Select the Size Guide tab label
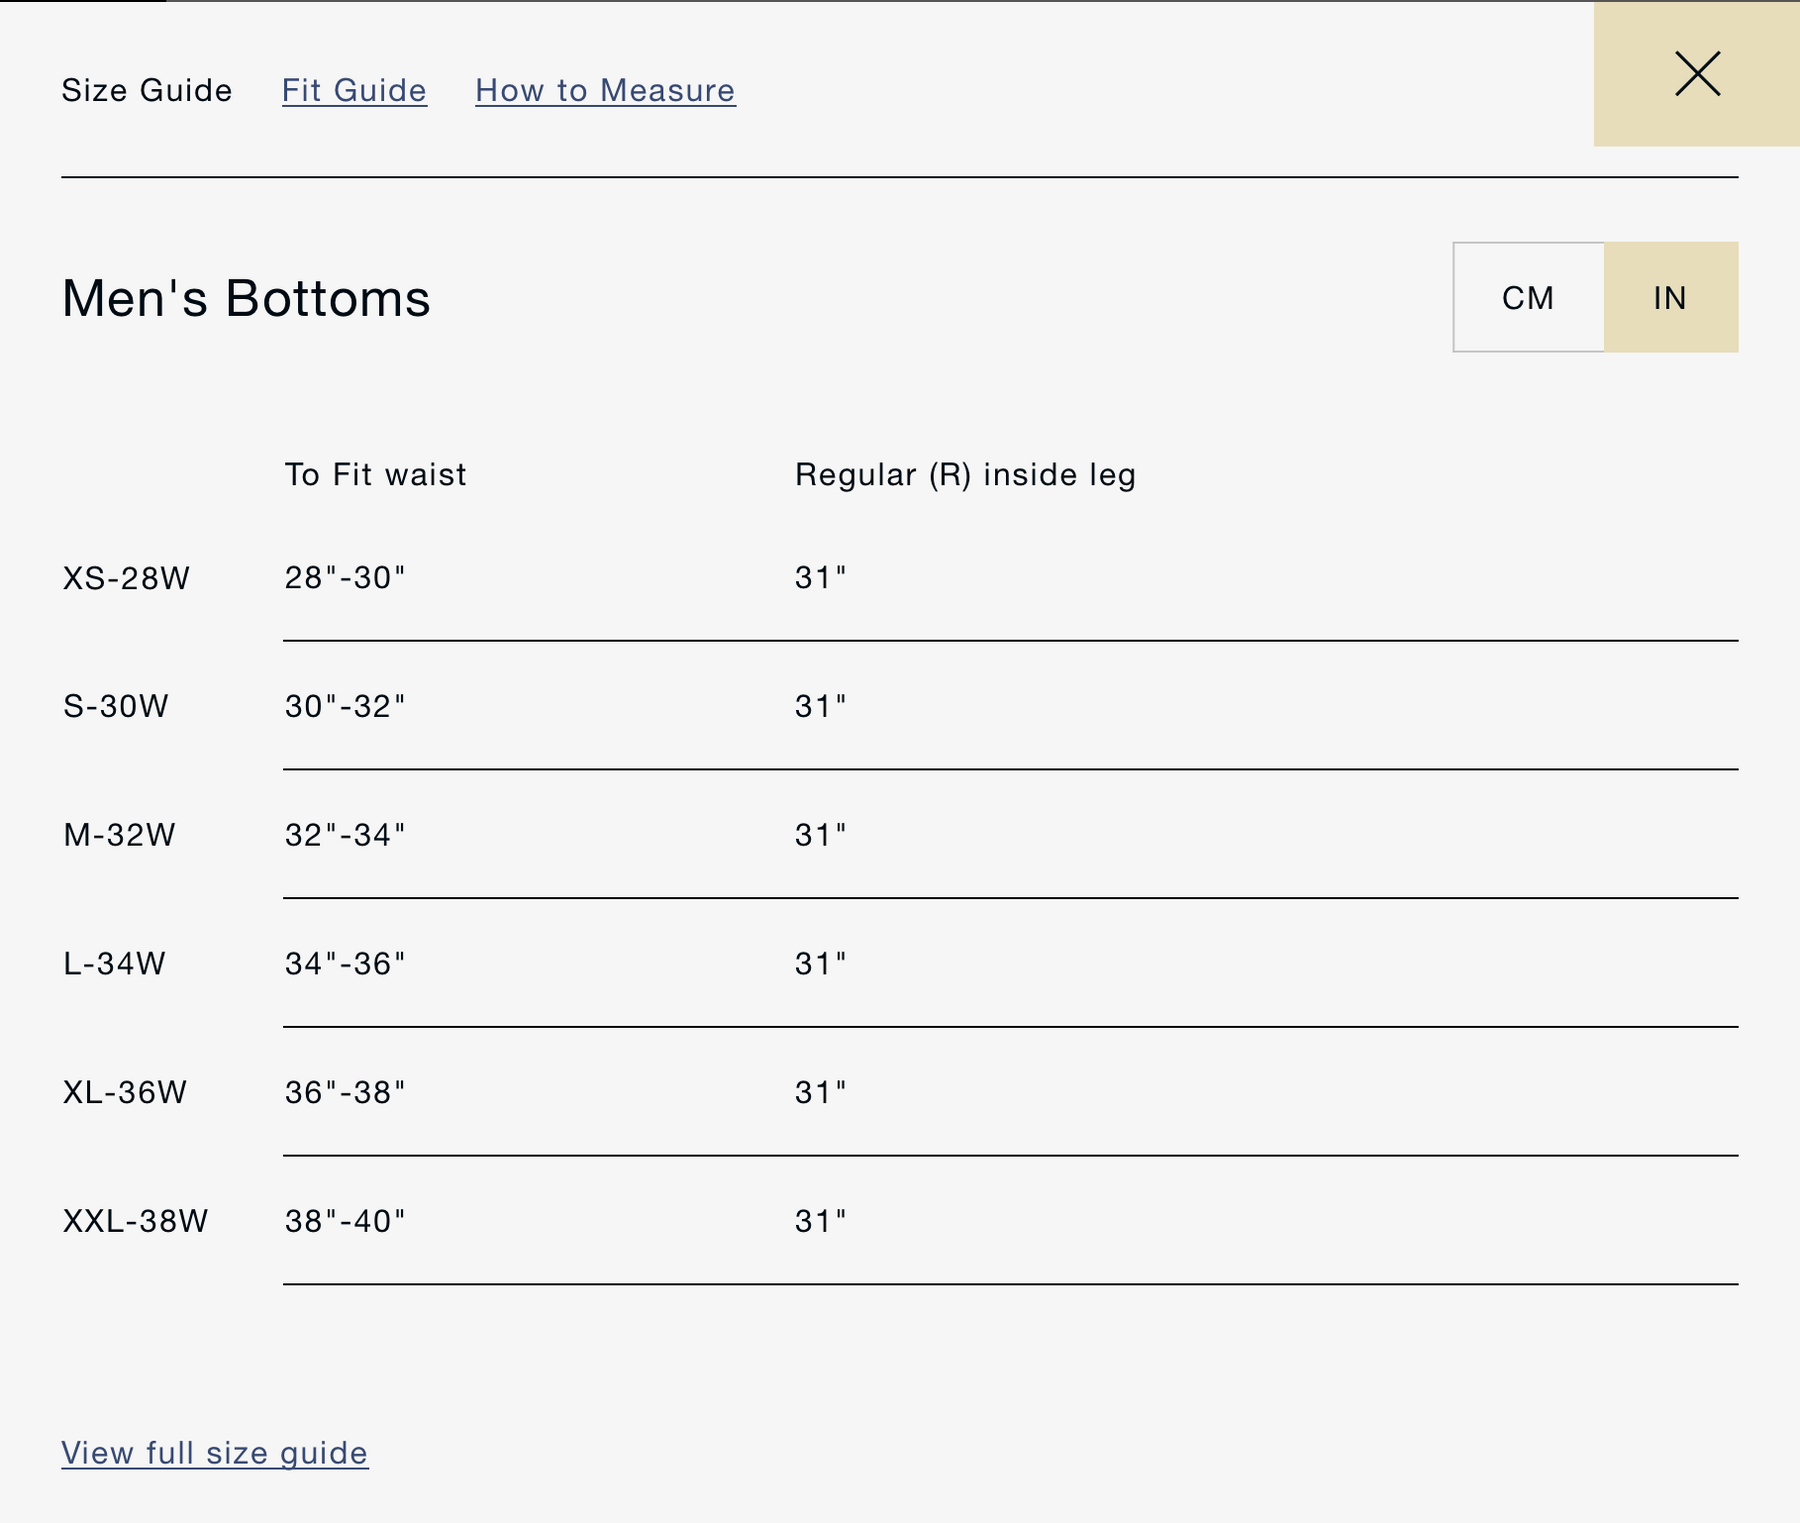The height and width of the screenshot is (1523, 1800). pyautogui.click(x=147, y=90)
